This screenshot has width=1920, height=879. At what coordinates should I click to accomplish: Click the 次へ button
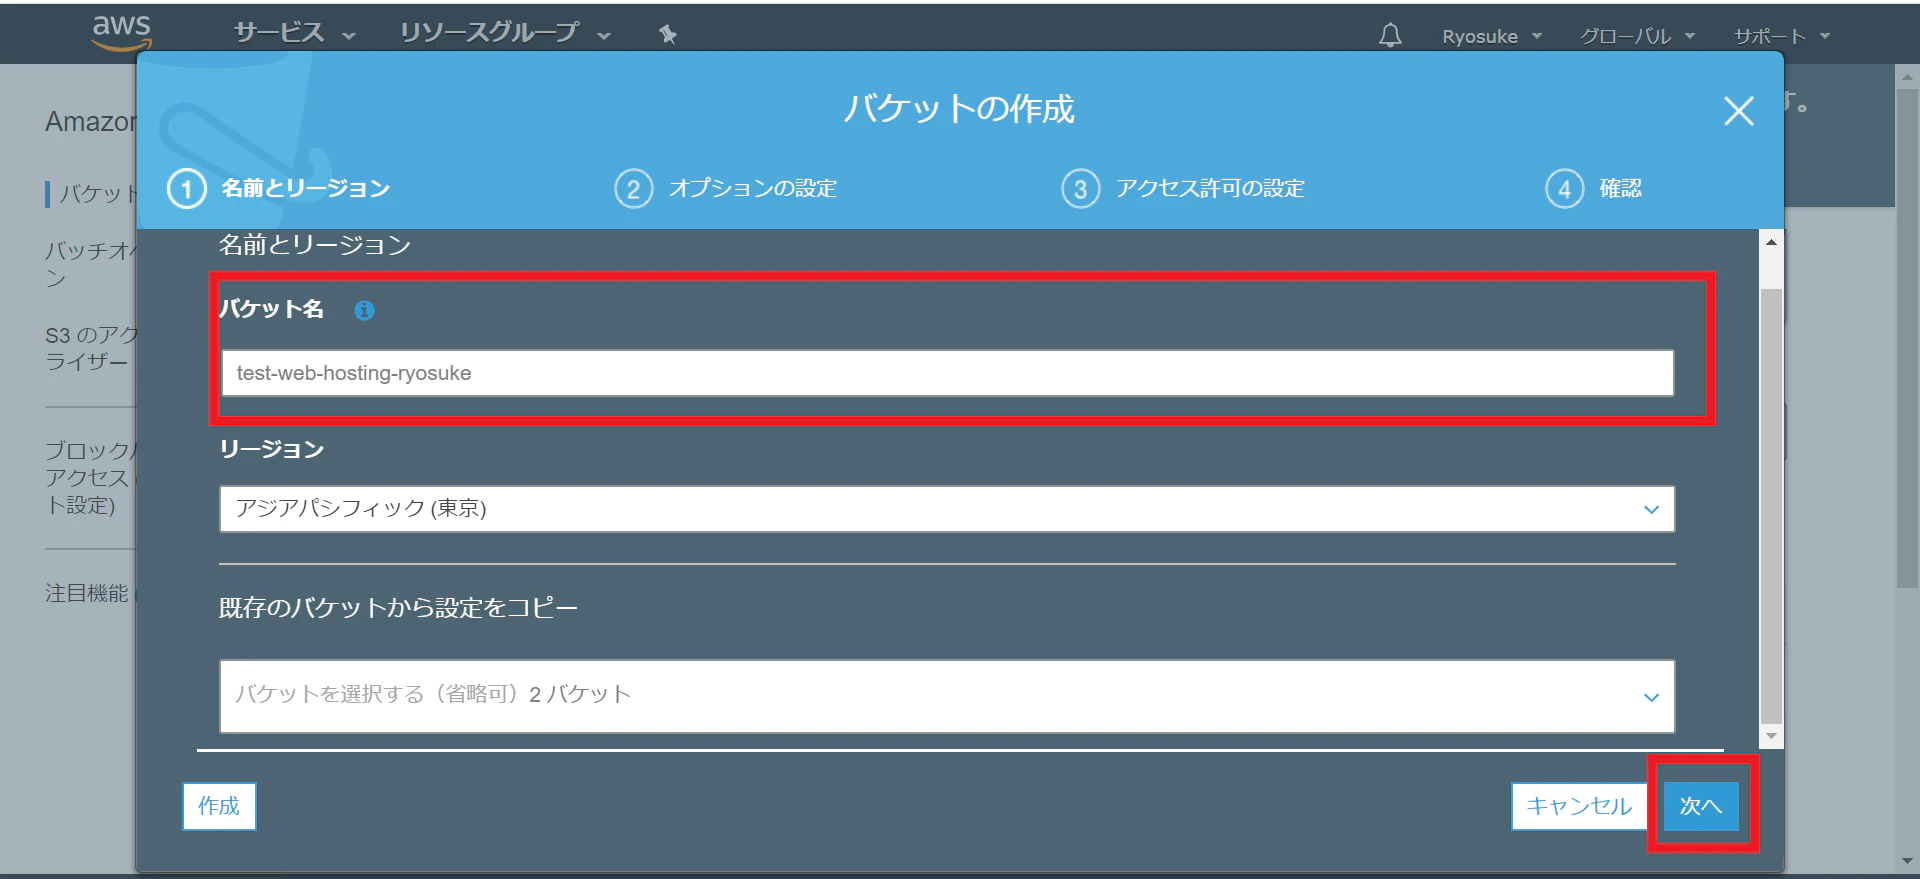[1701, 806]
